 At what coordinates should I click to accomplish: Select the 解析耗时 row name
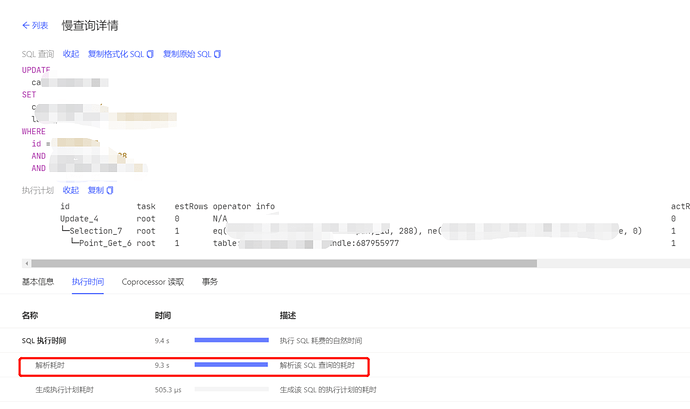pos(50,365)
